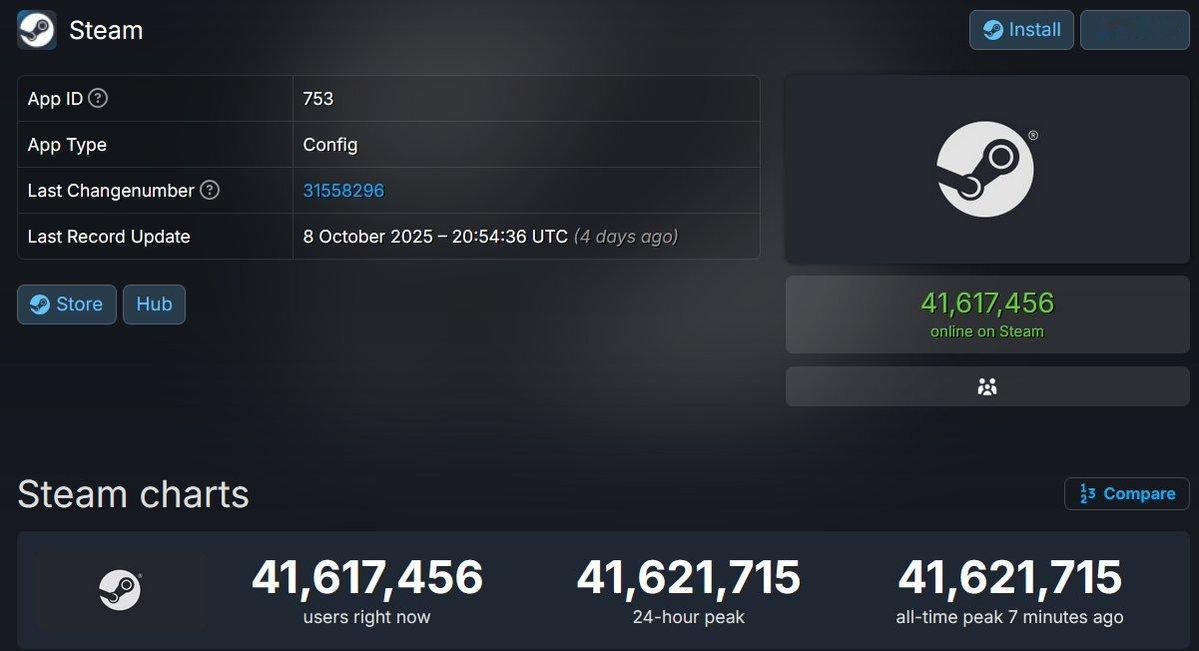Screen dimensions: 1199x651
Task: Click the small Steam logo in charts panel
Action: (120, 590)
